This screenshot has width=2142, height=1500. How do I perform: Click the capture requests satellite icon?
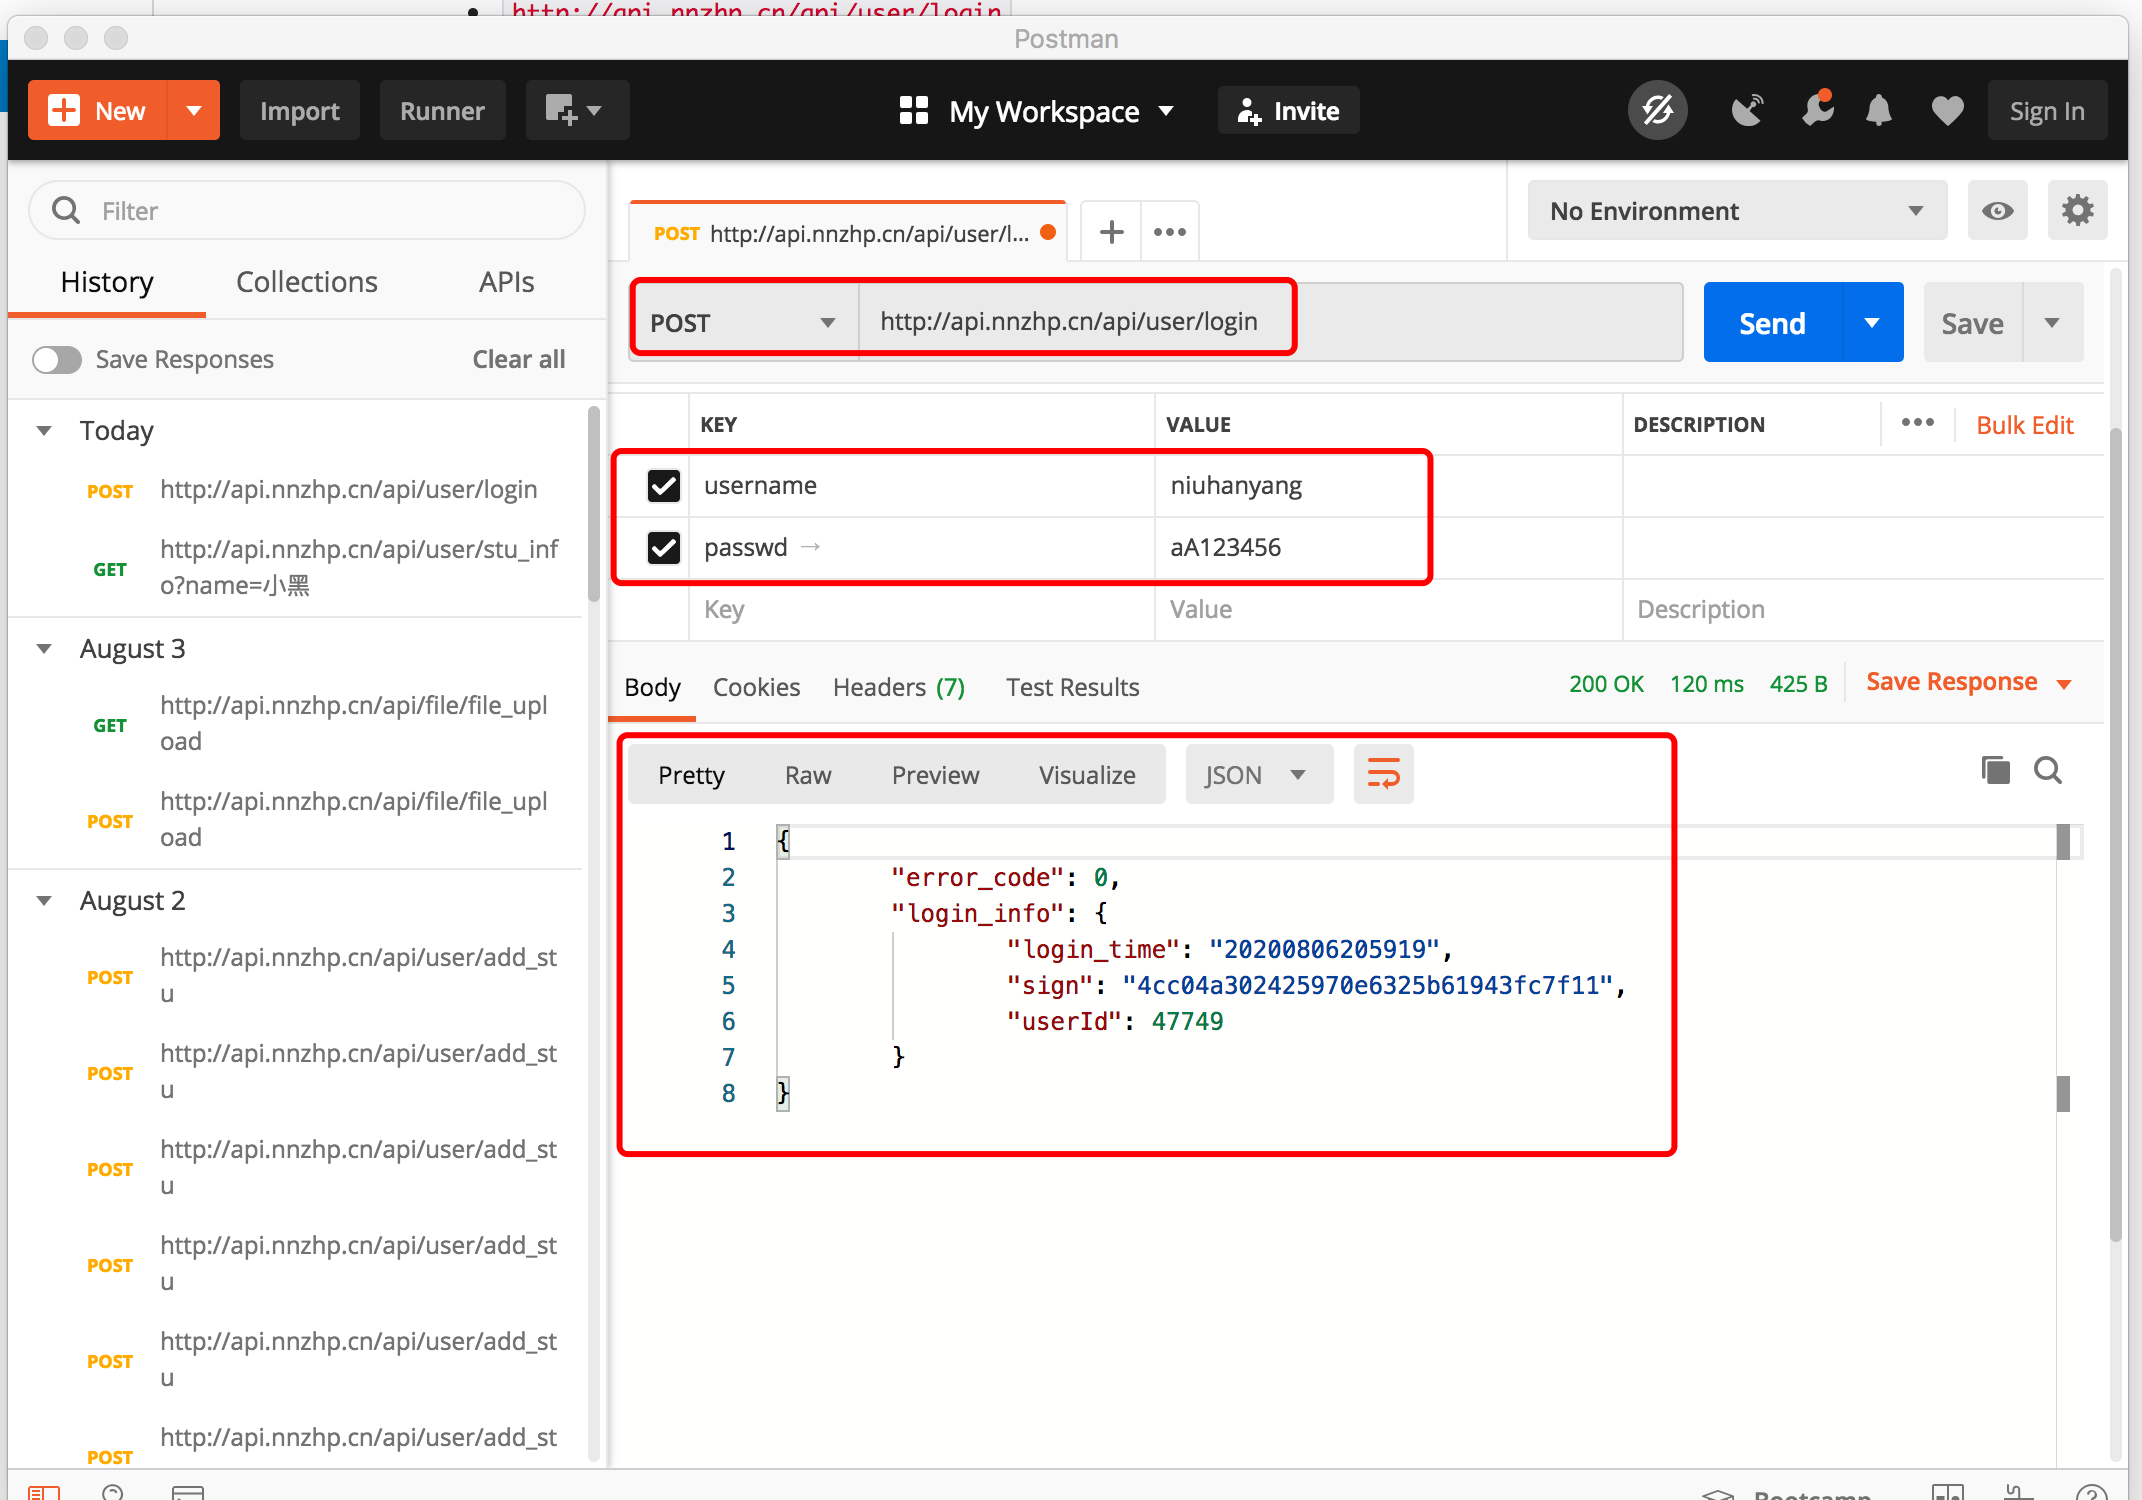coord(1747,110)
